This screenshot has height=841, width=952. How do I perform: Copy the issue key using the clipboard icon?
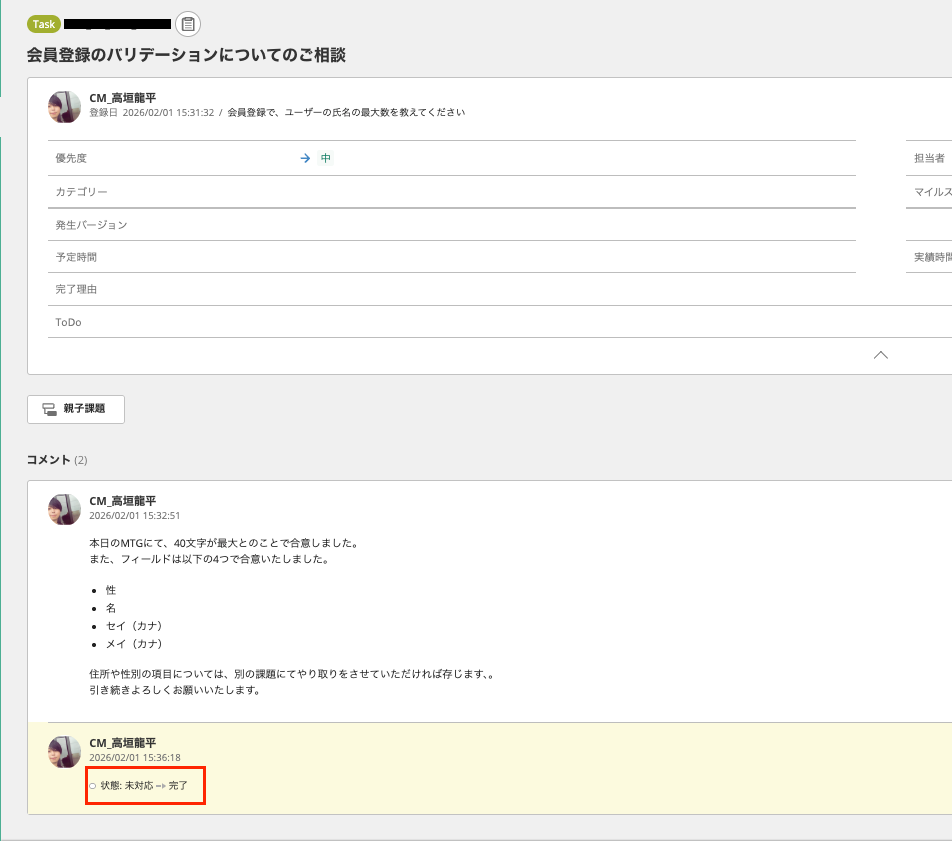coord(188,24)
